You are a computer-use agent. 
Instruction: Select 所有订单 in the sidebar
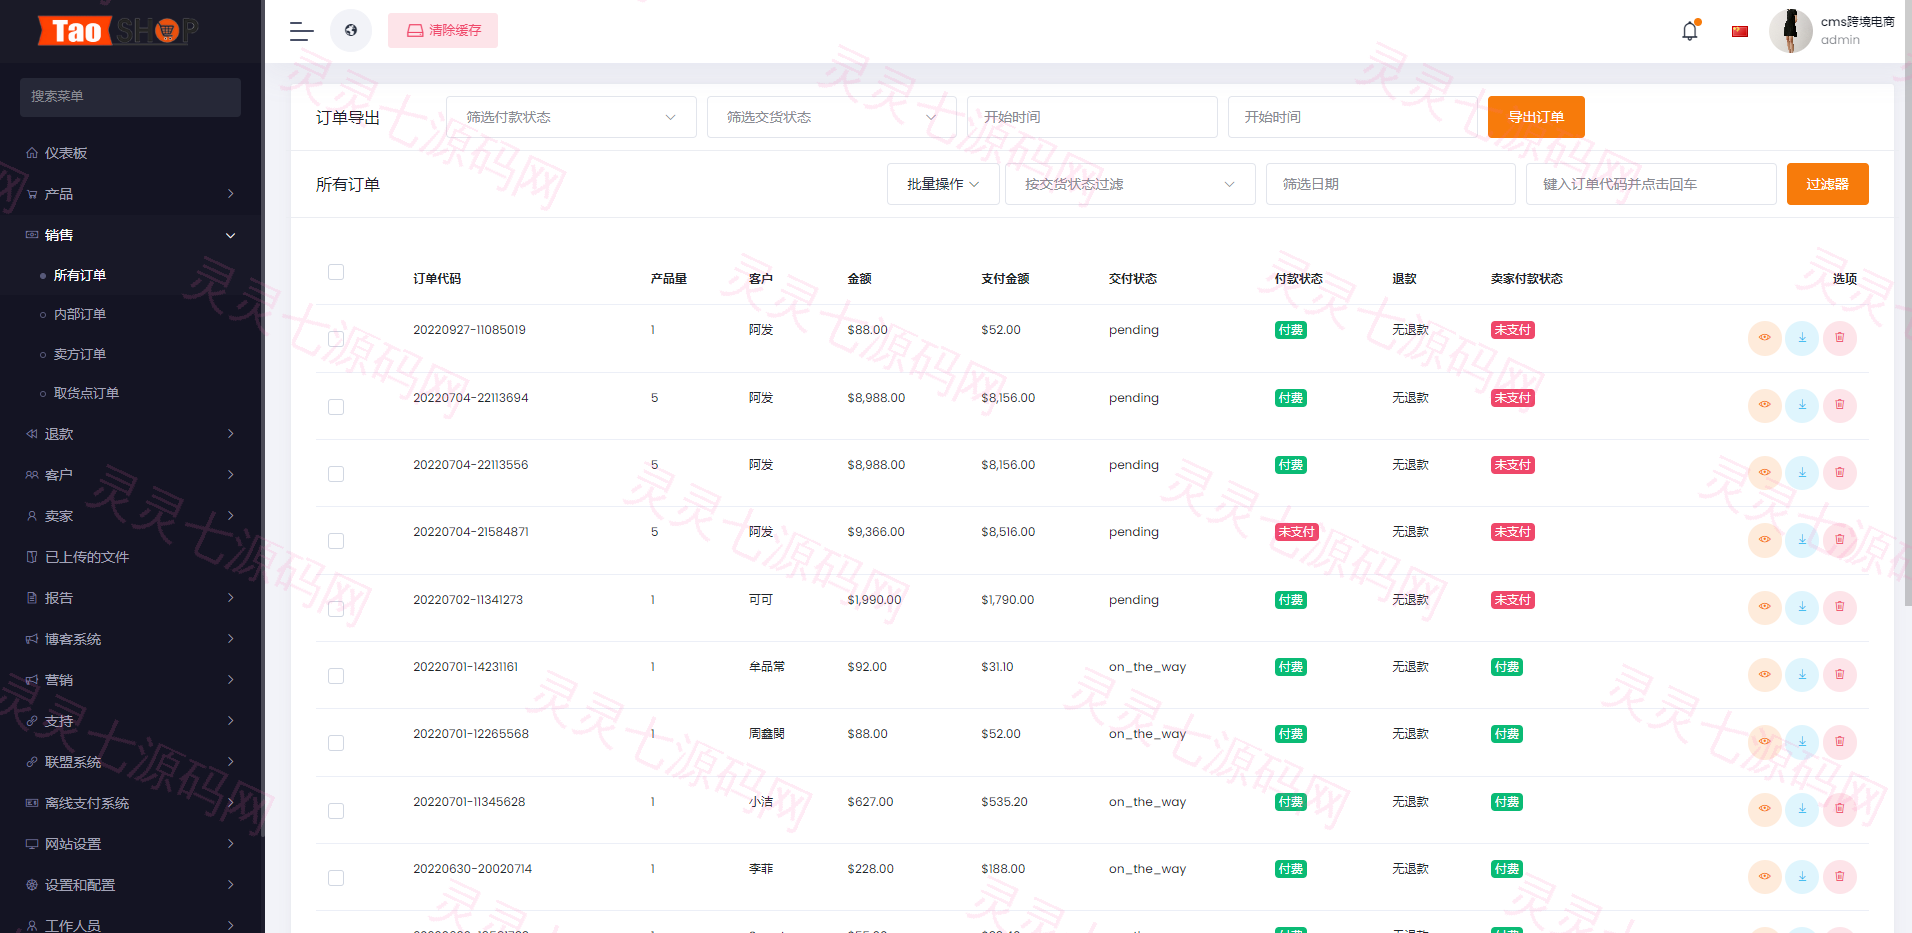coord(80,275)
